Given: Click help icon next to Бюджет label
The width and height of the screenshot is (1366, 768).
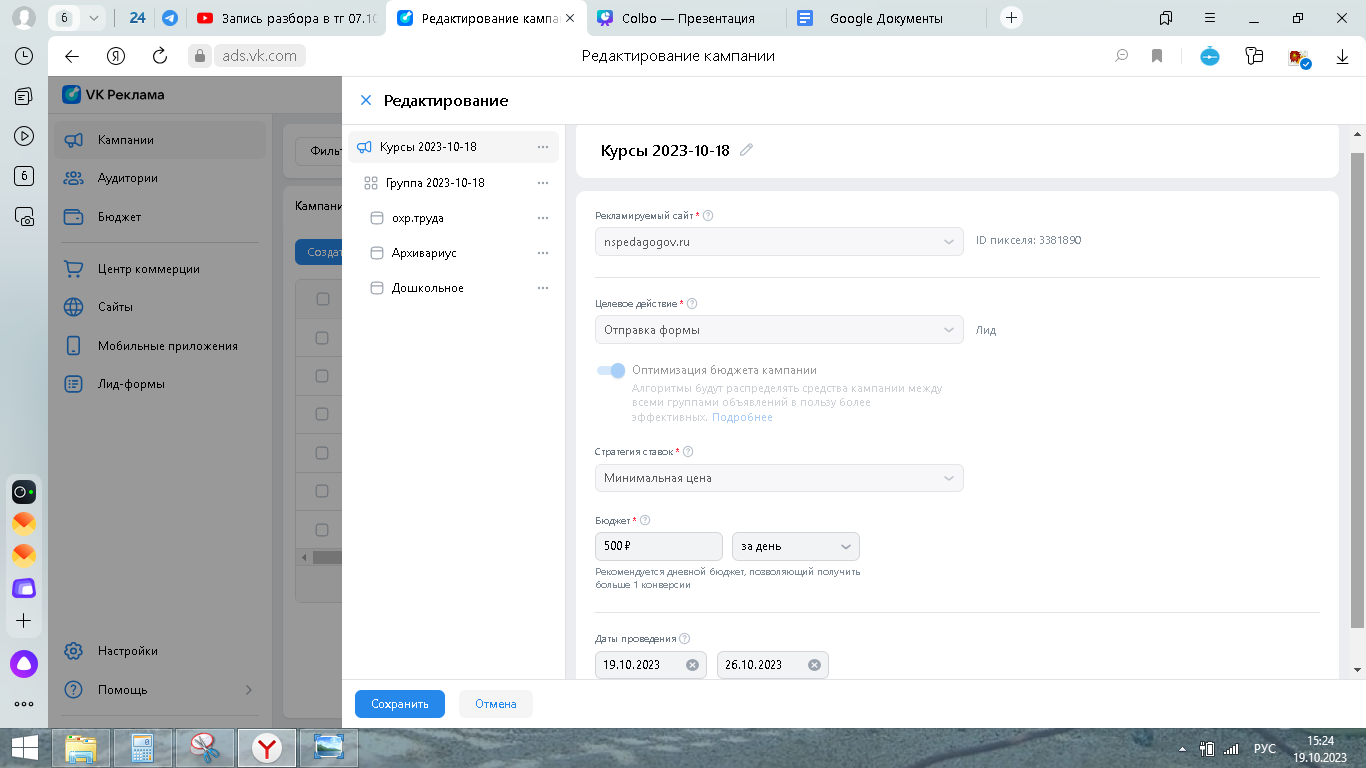Looking at the screenshot, I should click(x=645, y=520).
